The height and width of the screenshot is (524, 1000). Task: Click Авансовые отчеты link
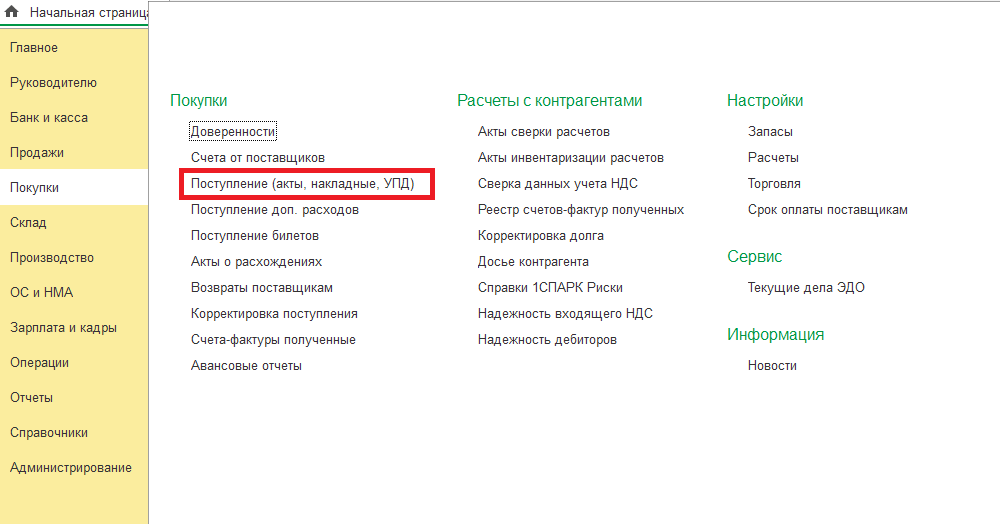click(246, 366)
